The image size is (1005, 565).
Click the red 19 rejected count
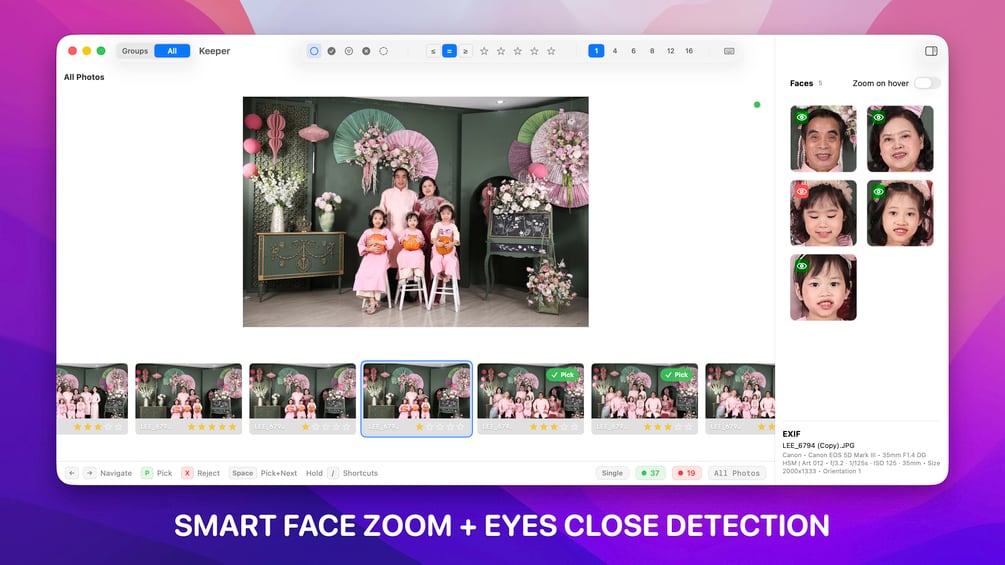(x=686, y=473)
